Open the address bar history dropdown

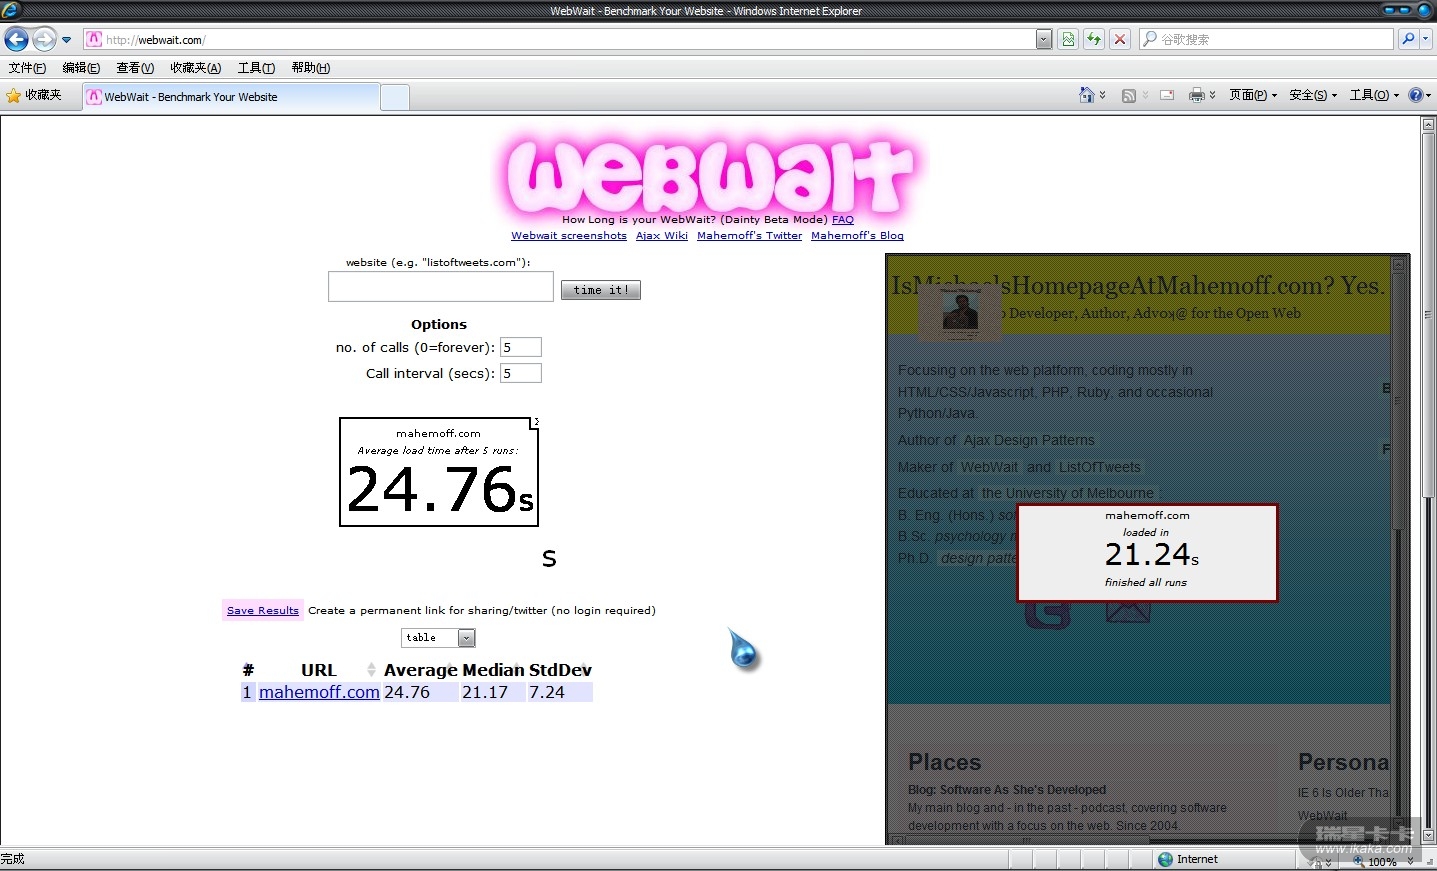point(1044,39)
